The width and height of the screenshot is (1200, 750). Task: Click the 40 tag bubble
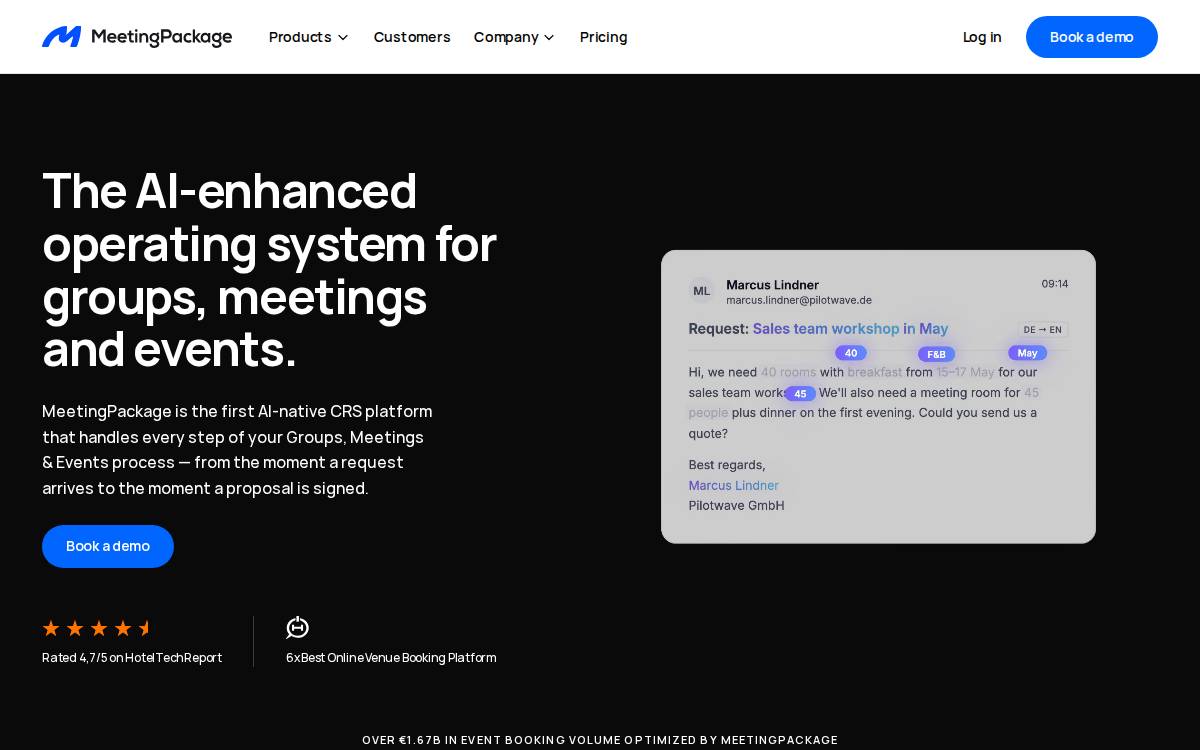click(x=851, y=353)
